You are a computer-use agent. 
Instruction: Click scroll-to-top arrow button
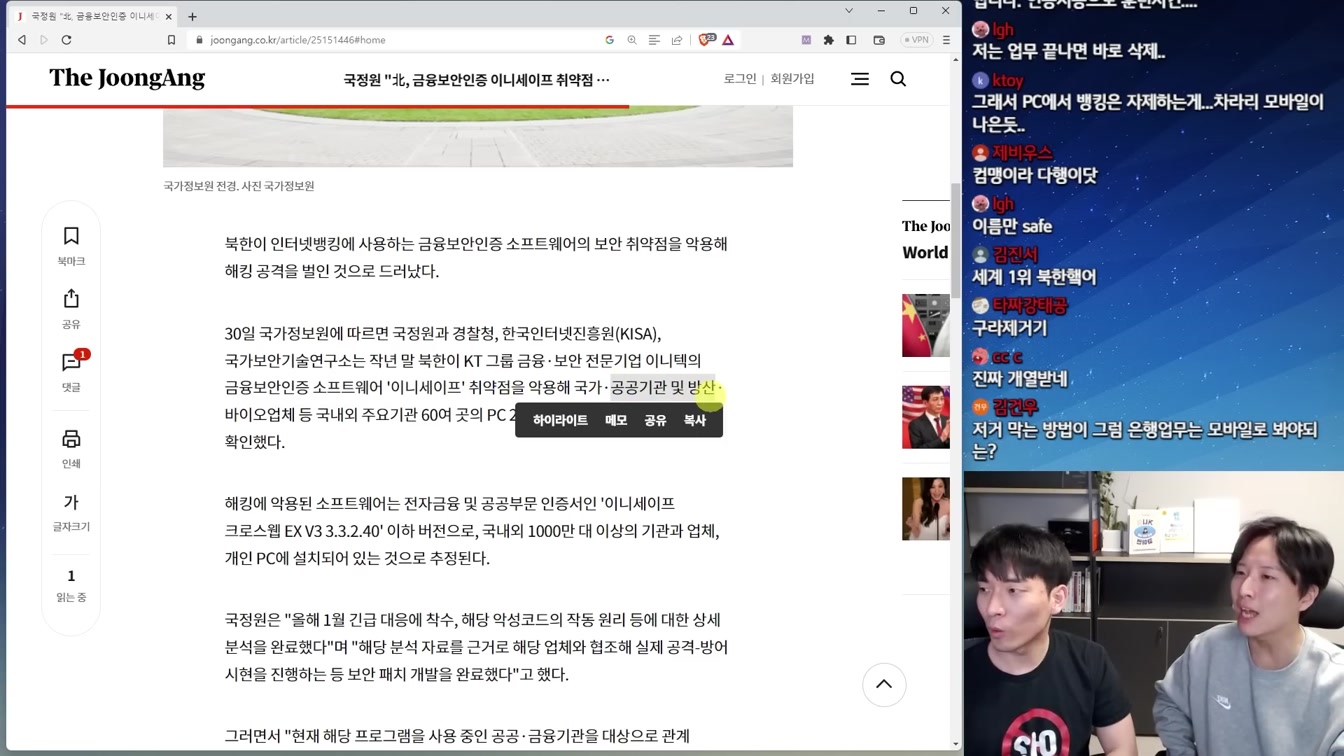884,685
